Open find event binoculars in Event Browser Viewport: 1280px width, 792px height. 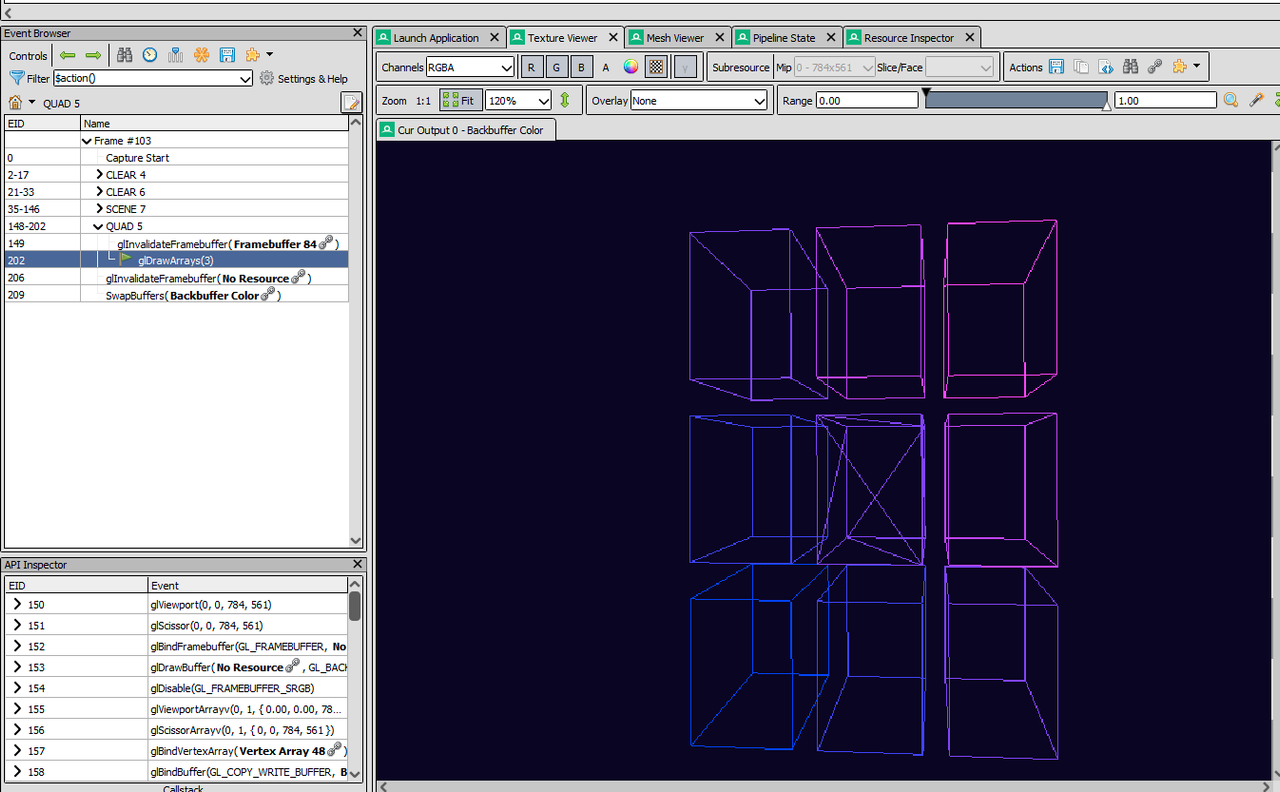click(x=125, y=55)
